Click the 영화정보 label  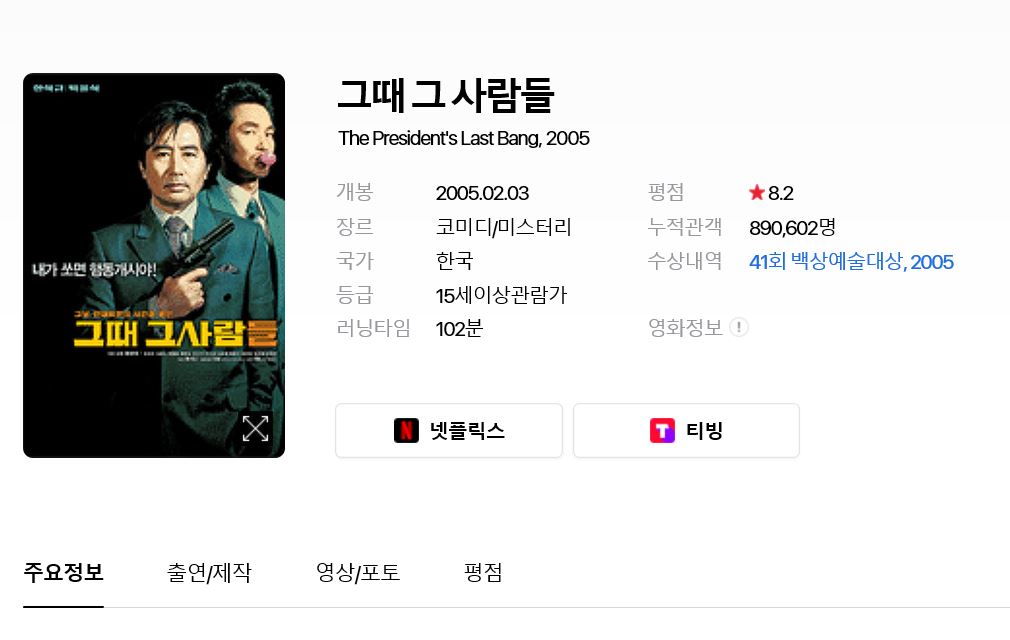pos(685,328)
